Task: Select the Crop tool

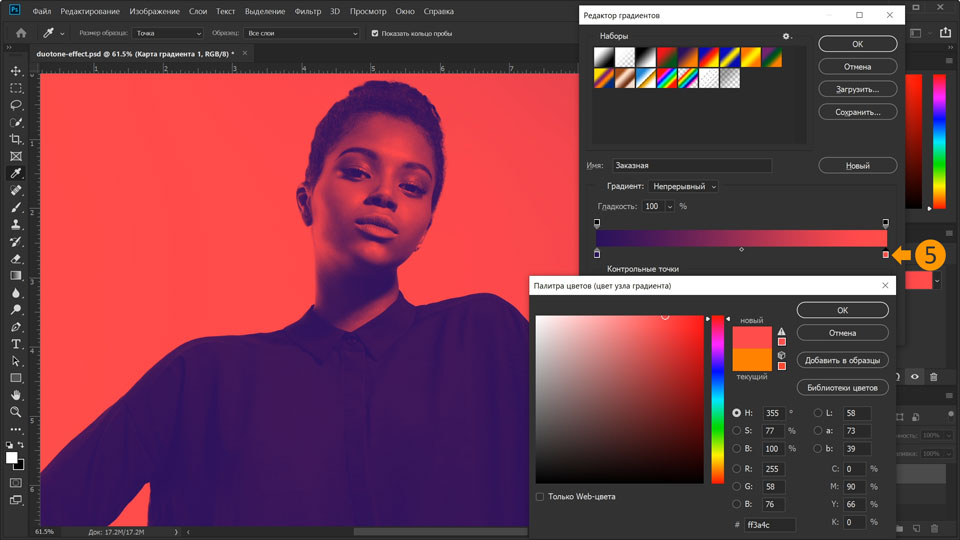Action: (16, 140)
